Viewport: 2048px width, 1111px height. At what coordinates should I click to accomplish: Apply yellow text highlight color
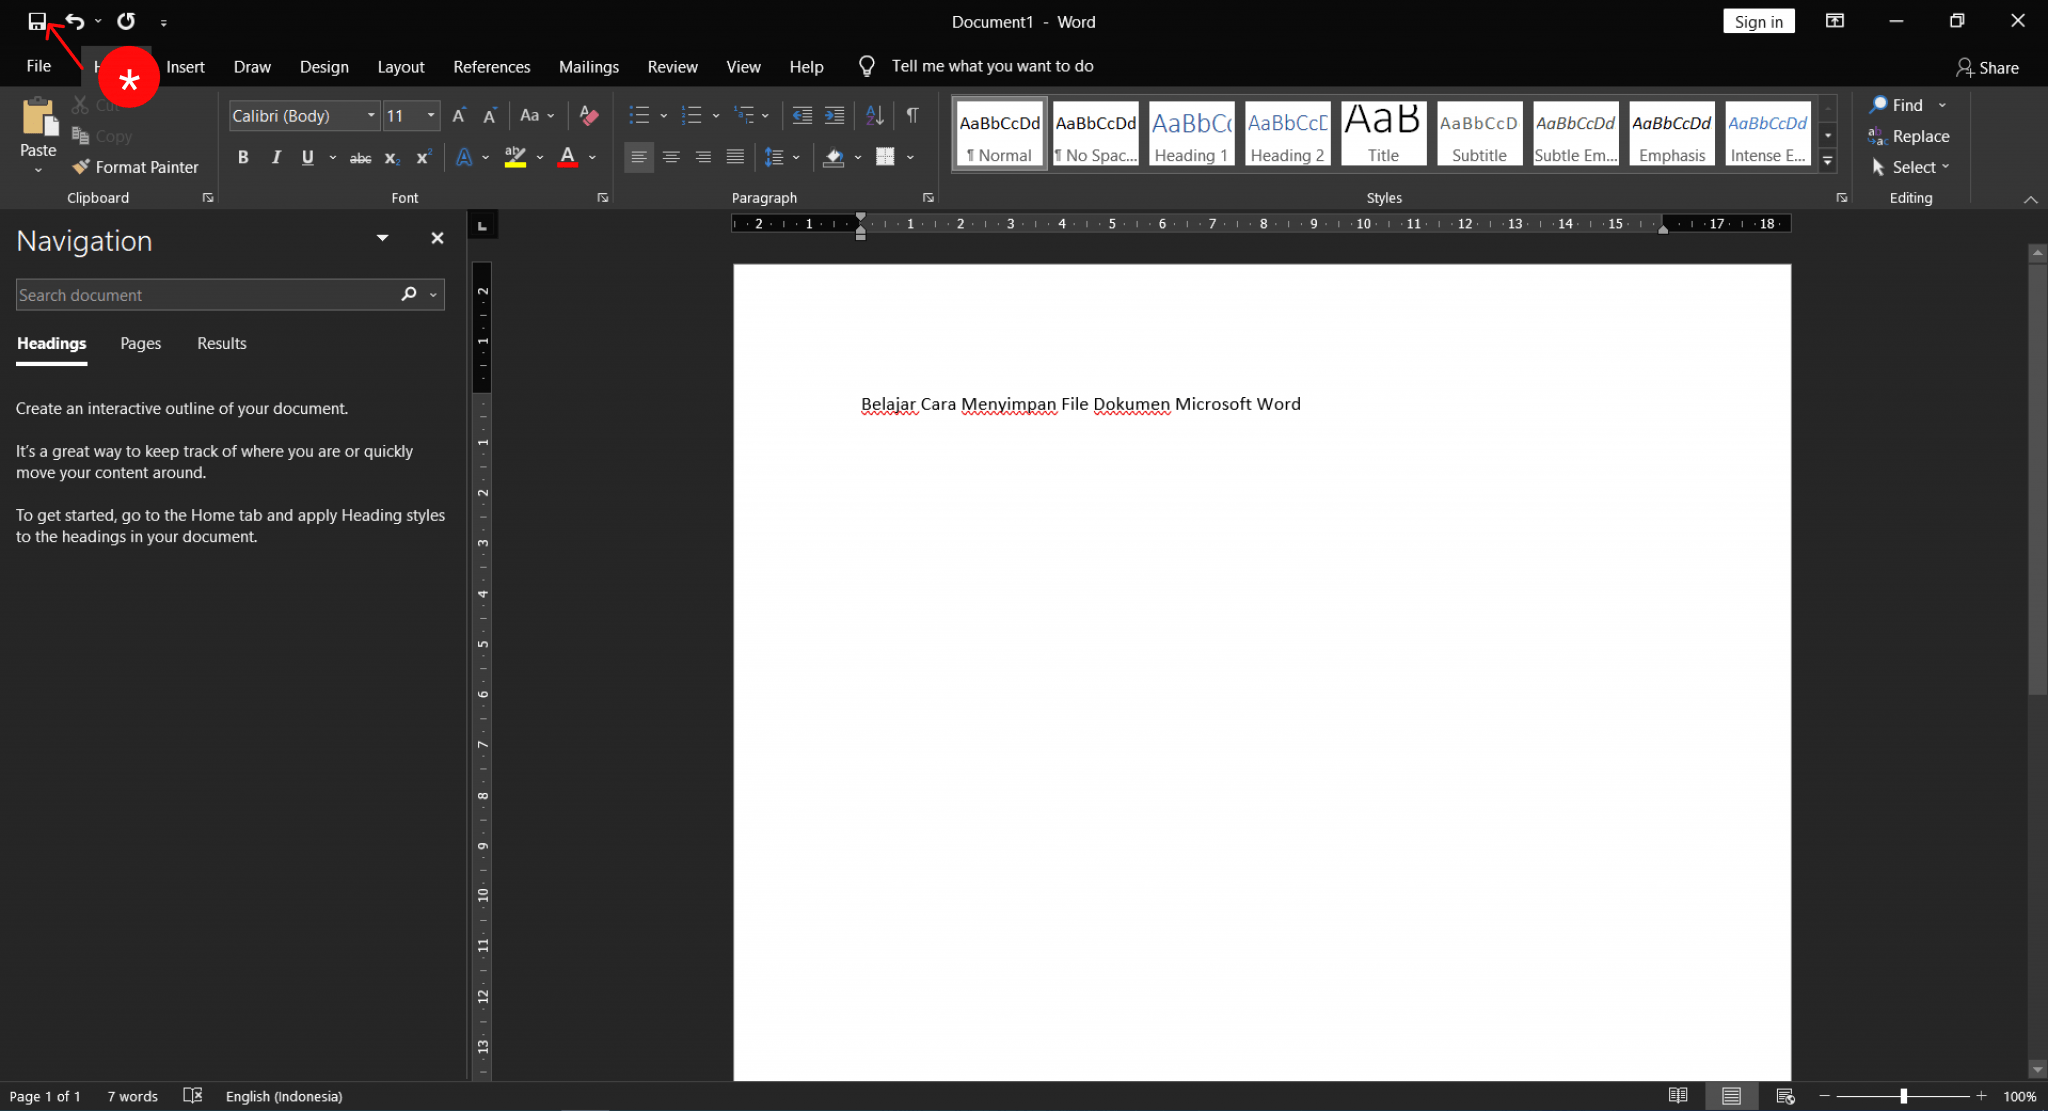coord(515,157)
